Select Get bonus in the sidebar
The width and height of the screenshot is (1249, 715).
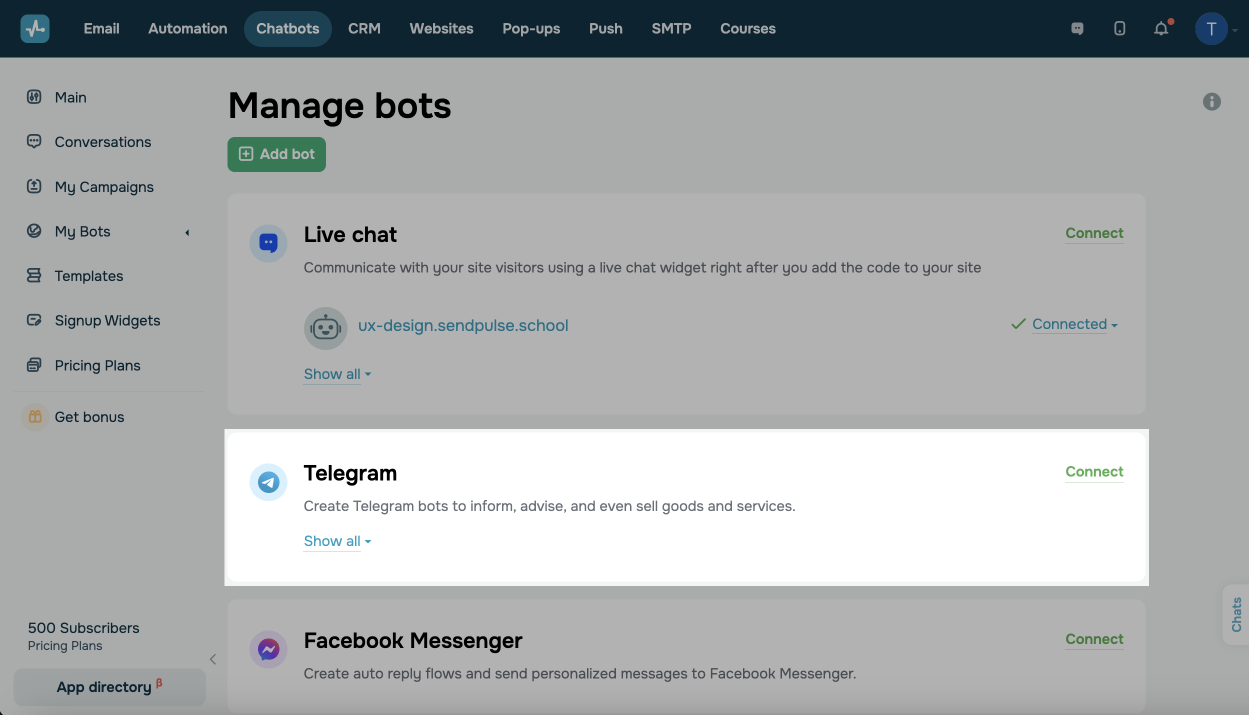tap(90, 417)
